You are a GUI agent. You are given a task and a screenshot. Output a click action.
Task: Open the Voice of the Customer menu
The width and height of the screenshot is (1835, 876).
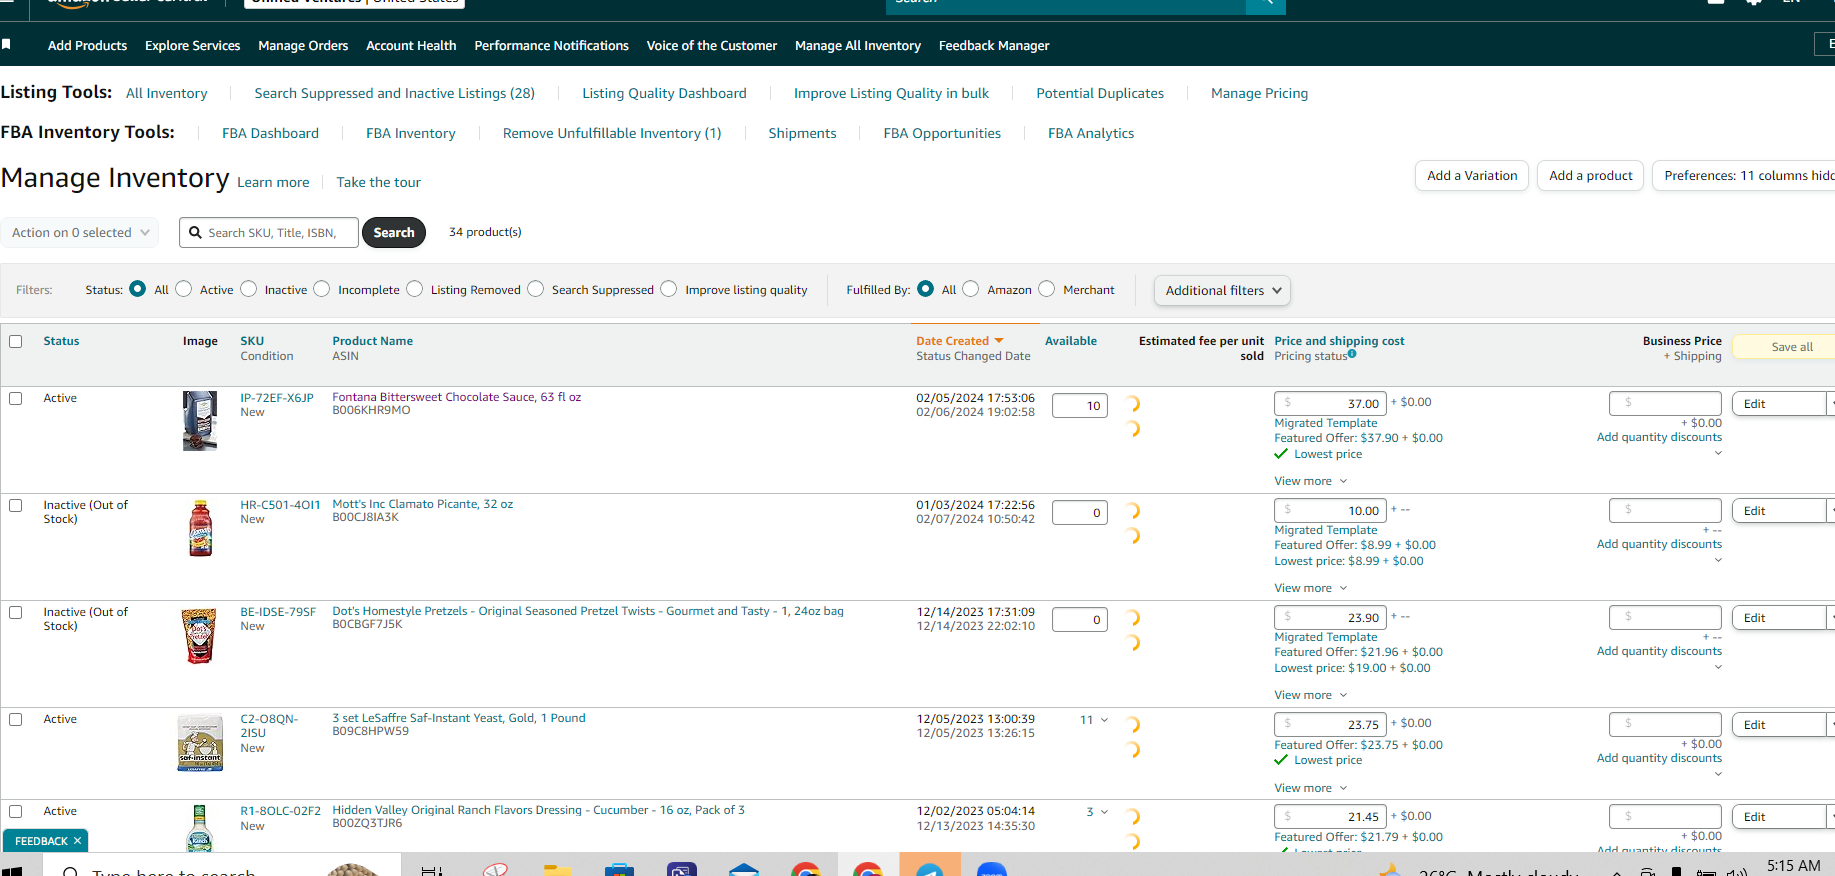coord(712,45)
